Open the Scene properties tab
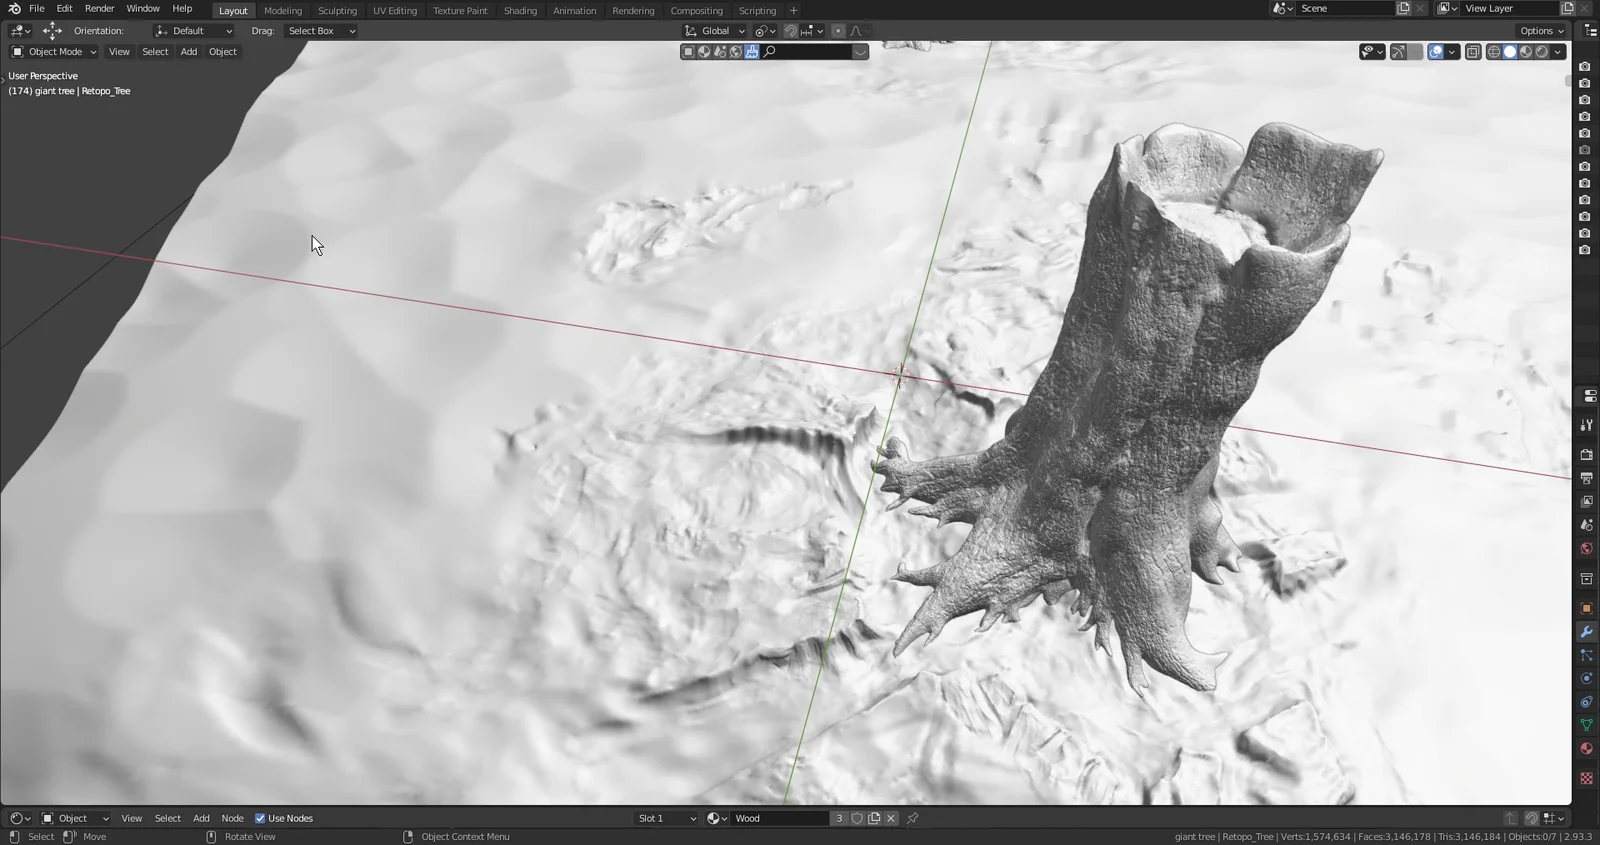 (1586, 525)
